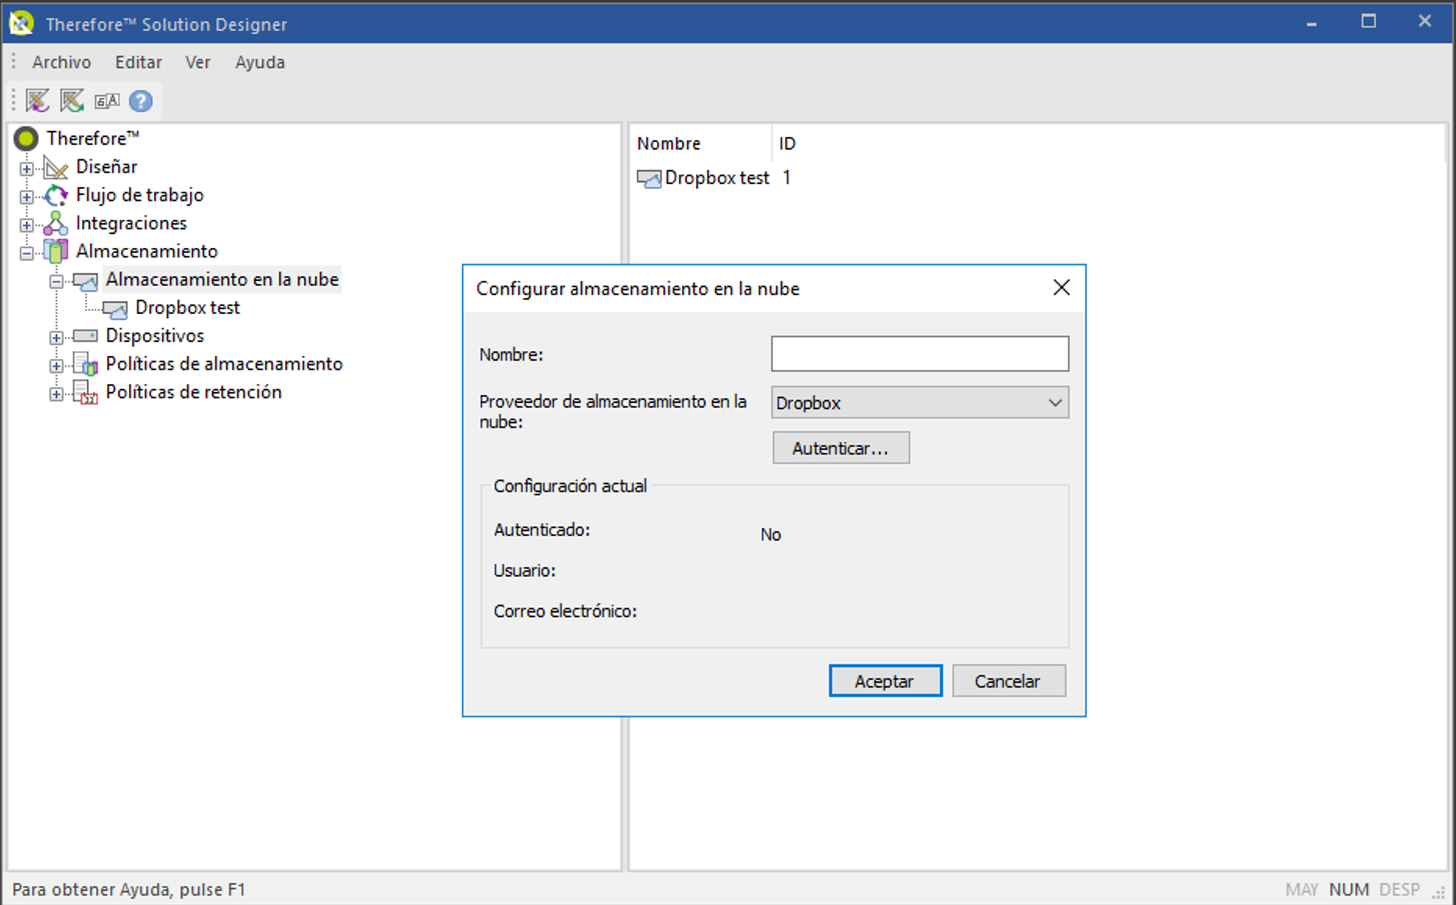Click the Políticas de retención icon
The image size is (1456, 905).
point(86,392)
